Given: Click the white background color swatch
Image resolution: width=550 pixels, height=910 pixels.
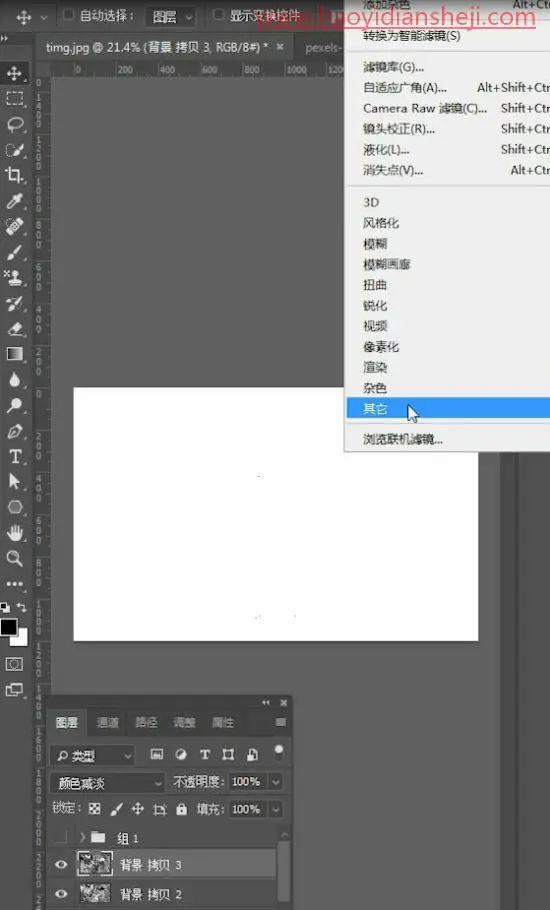Looking at the screenshot, I should coord(22,639).
